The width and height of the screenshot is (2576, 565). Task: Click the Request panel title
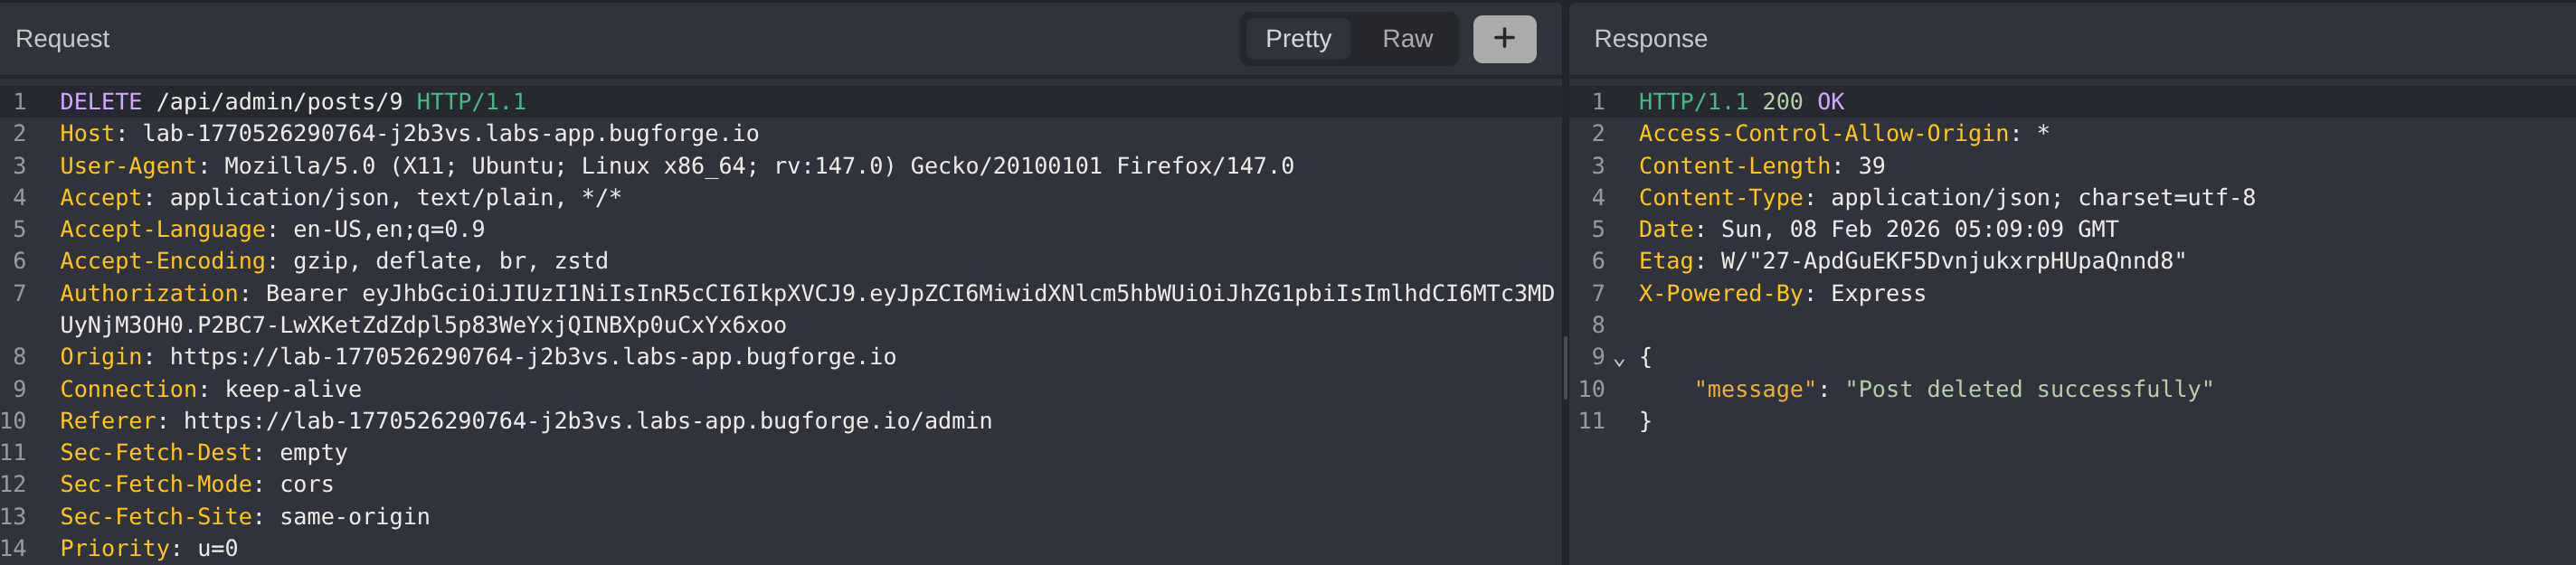point(62,39)
